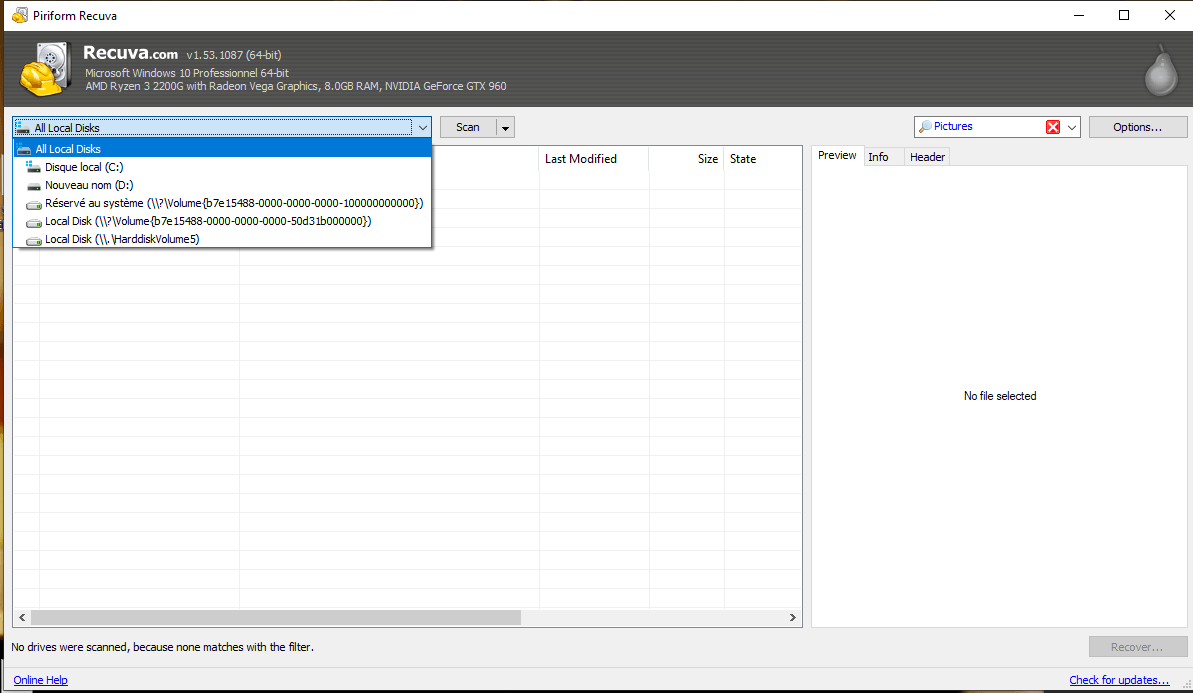
Task: Click the horizontal scrollbar right arrow
Action: [x=793, y=618]
